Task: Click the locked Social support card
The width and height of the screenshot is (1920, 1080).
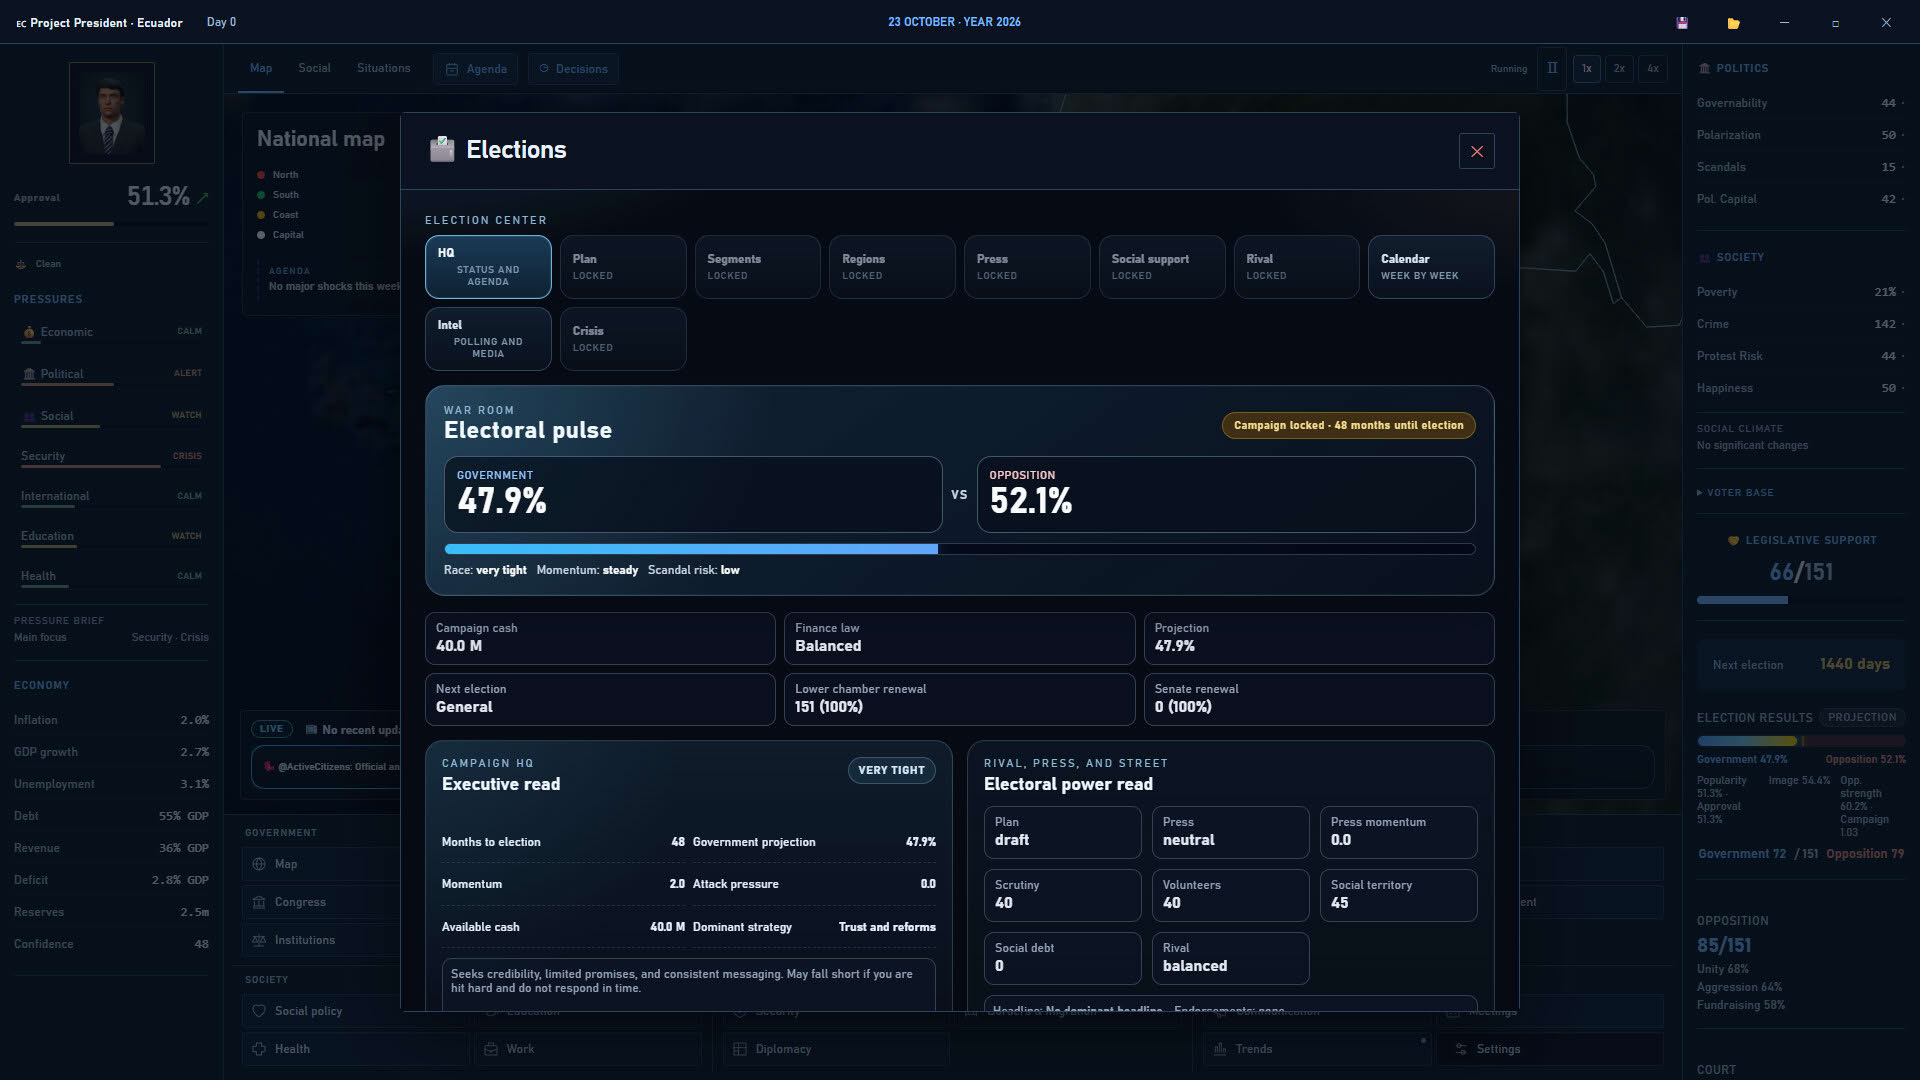Action: point(1162,267)
